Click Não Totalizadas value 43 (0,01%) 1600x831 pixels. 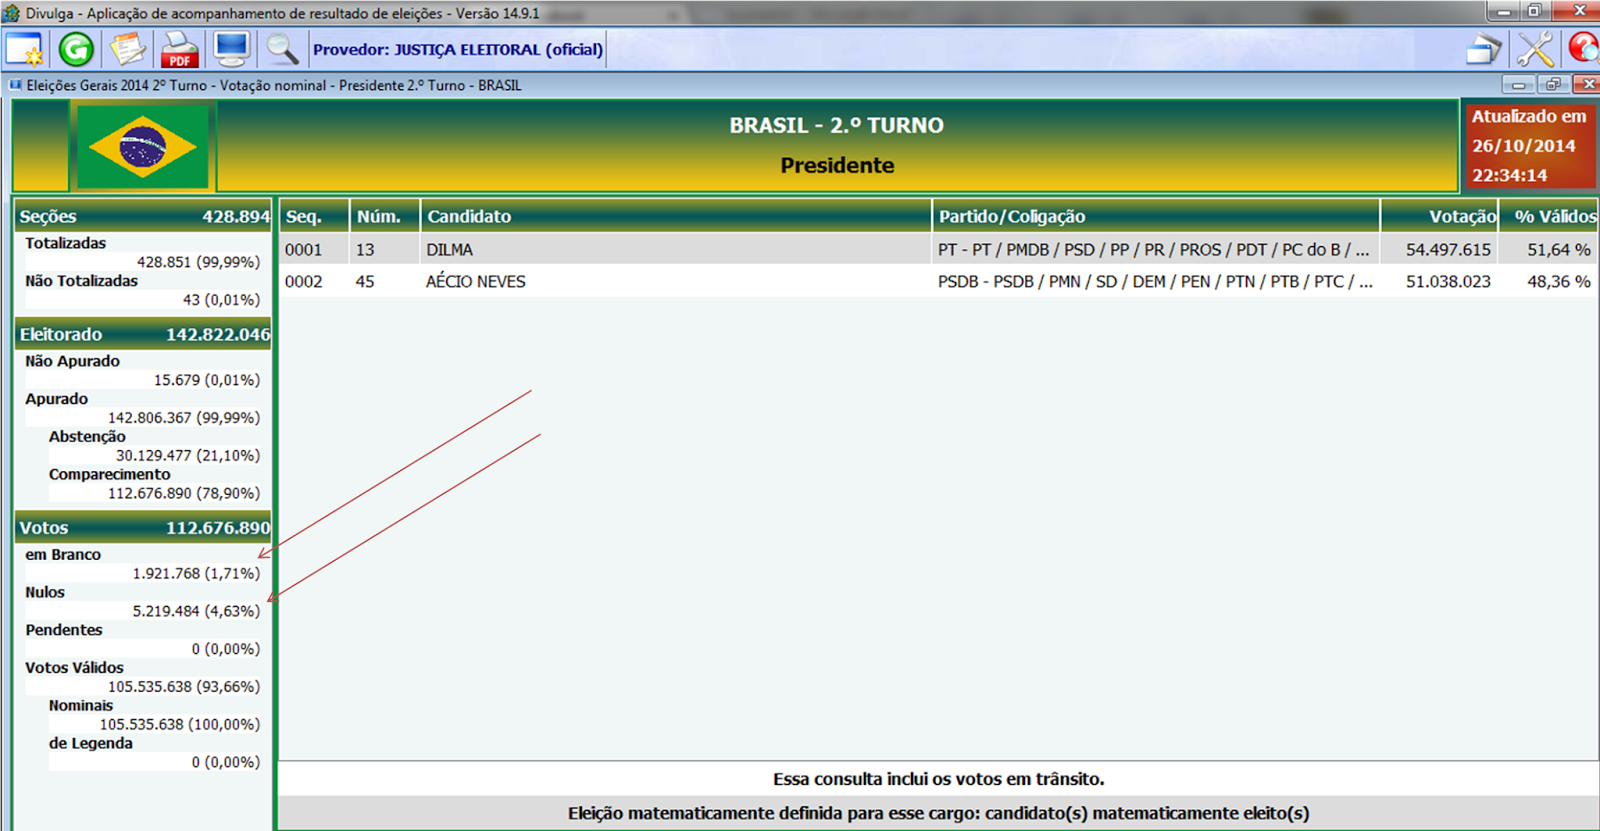221,300
